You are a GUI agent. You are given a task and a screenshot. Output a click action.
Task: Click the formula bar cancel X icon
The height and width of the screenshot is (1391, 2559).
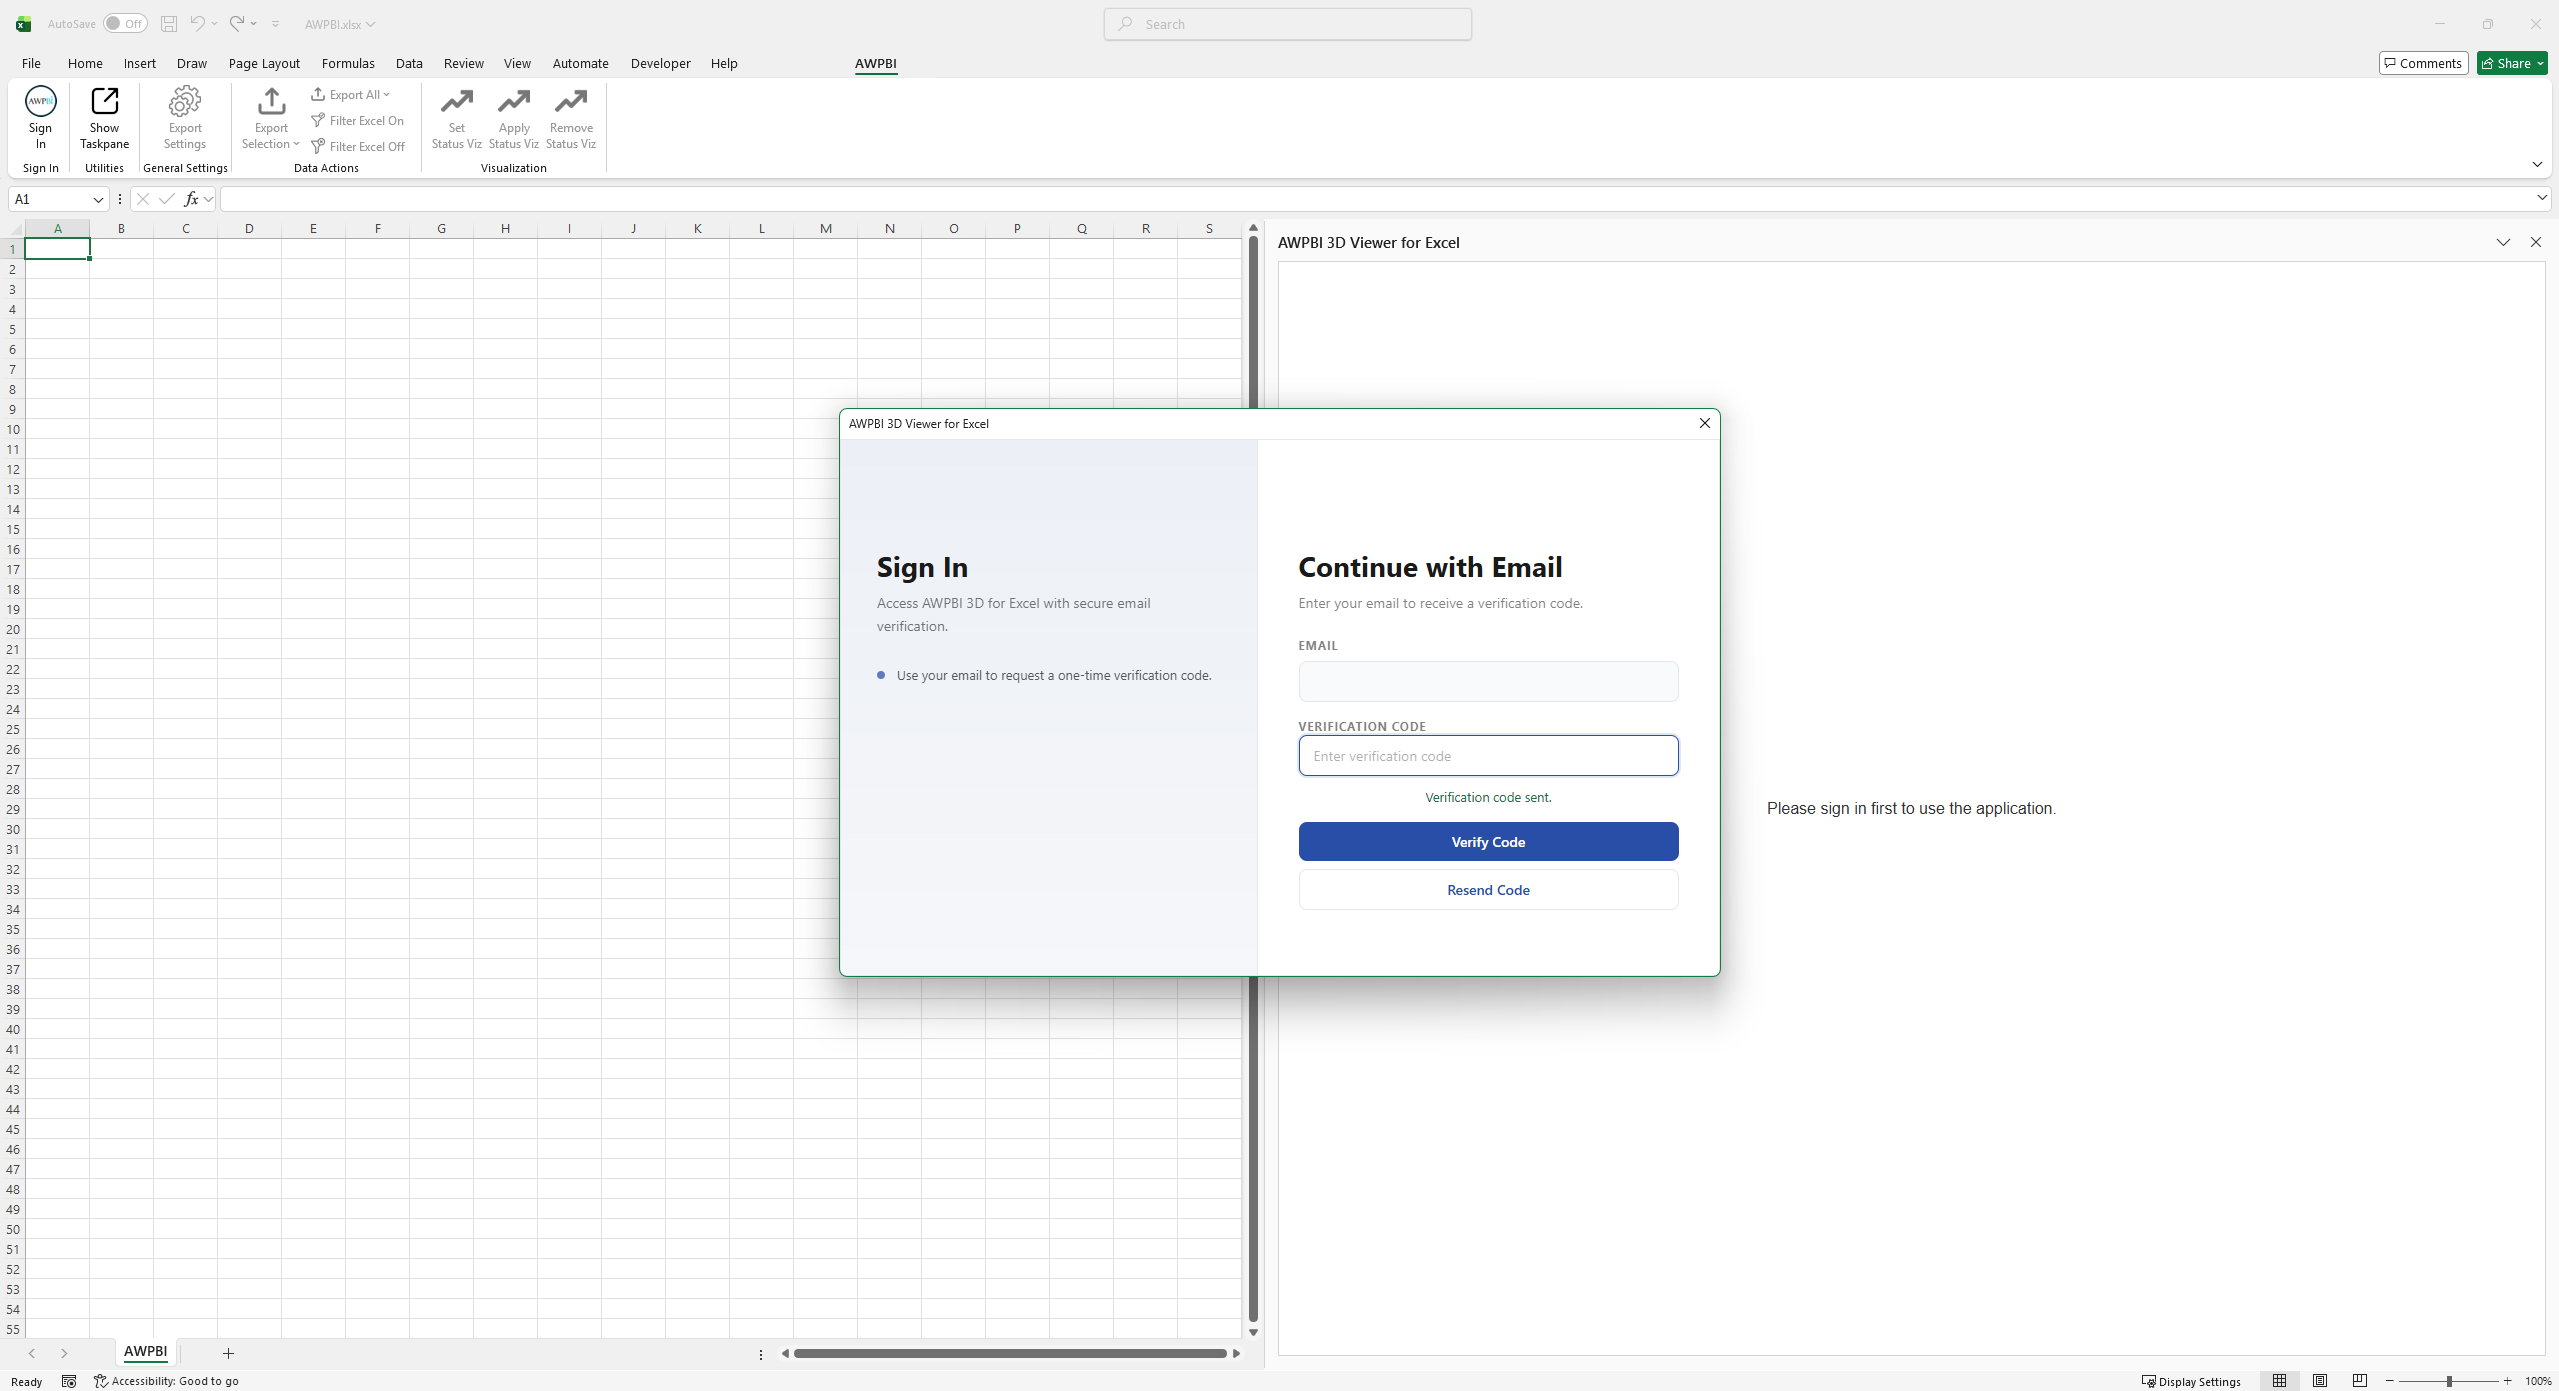pos(143,199)
